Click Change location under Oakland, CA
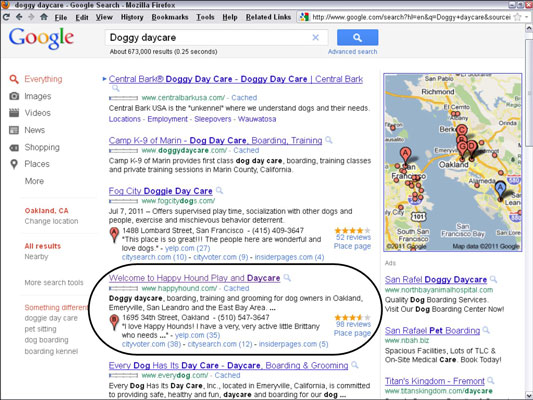The width and height of the screenshot is (533, 400). tap(51, 221)
